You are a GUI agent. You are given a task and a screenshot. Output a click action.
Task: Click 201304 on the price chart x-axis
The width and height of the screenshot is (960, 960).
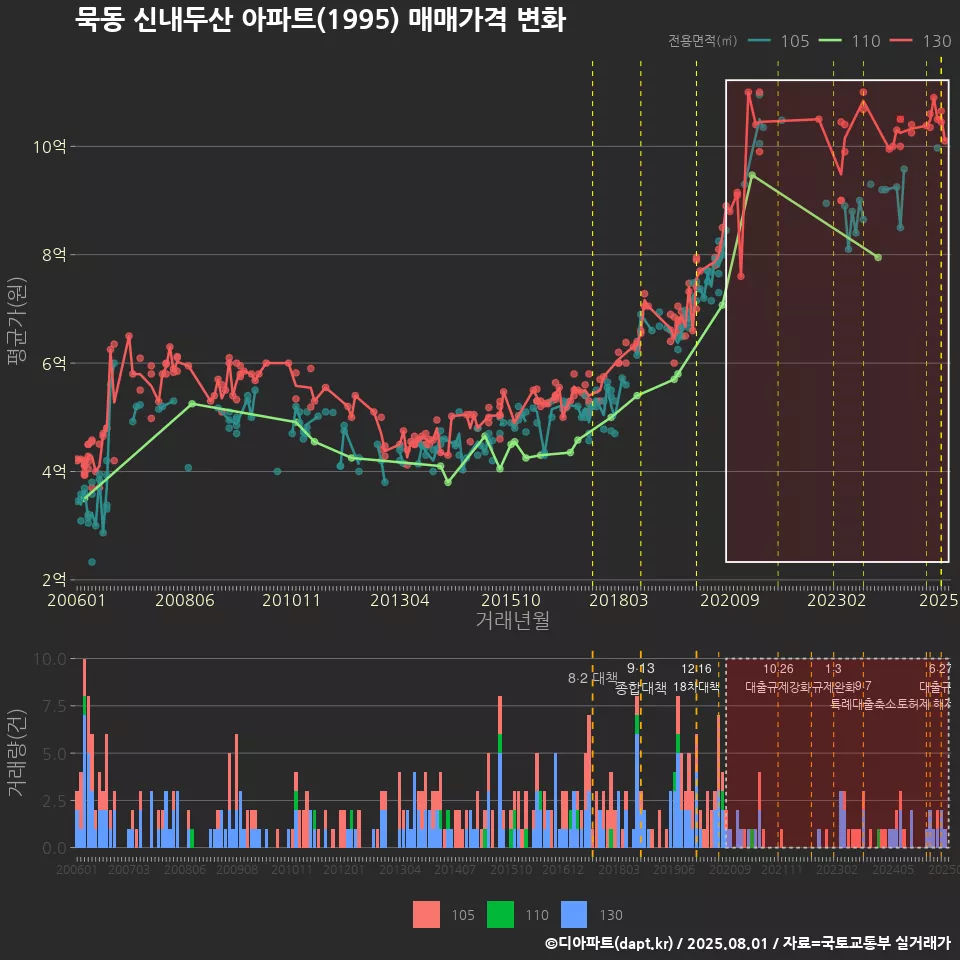[x=400, y=600]
